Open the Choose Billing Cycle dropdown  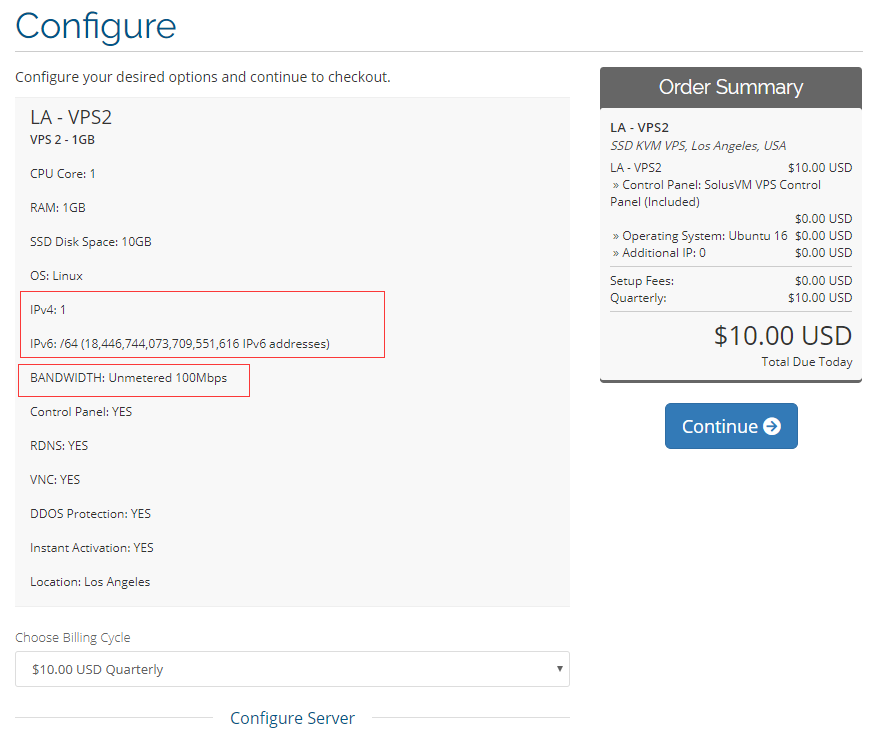tap(292, 669)
